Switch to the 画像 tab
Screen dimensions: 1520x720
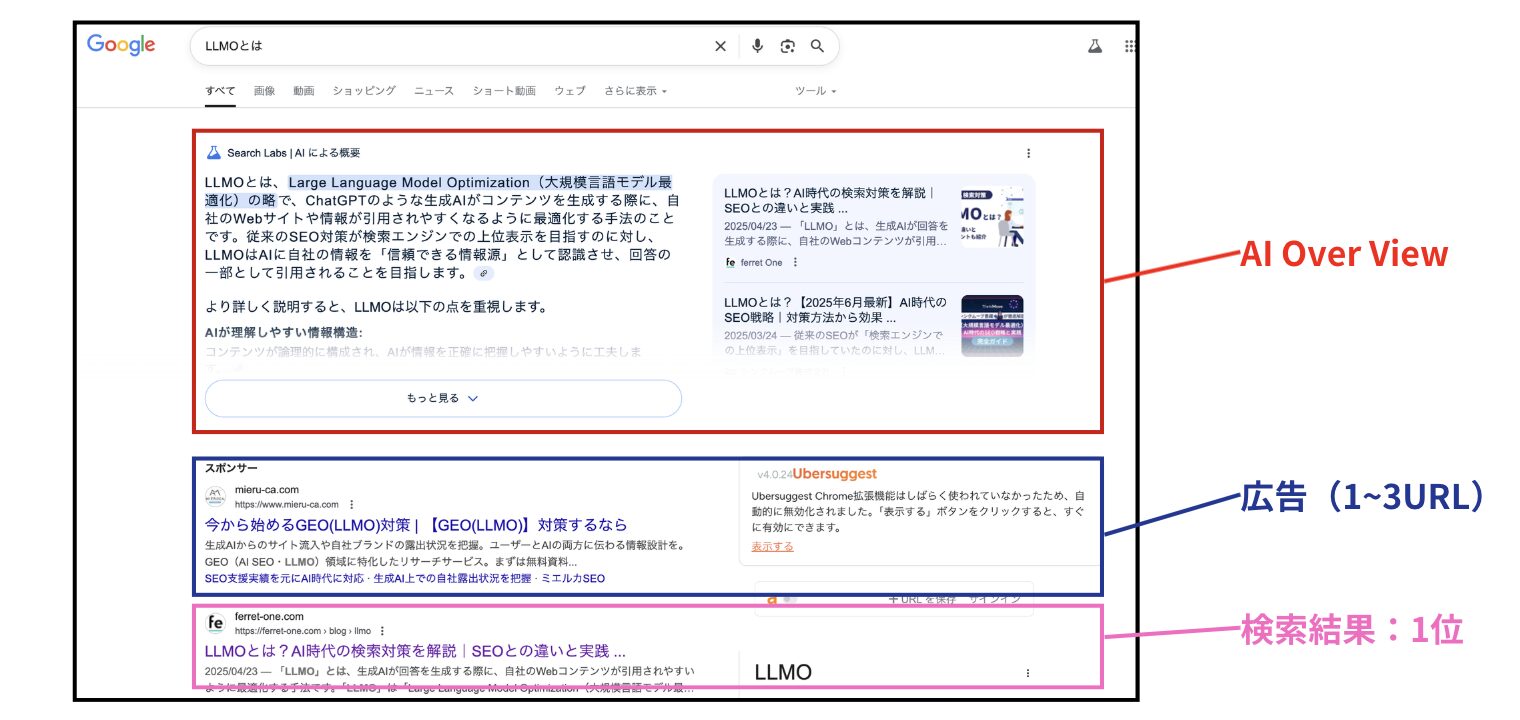coord(264,91)
